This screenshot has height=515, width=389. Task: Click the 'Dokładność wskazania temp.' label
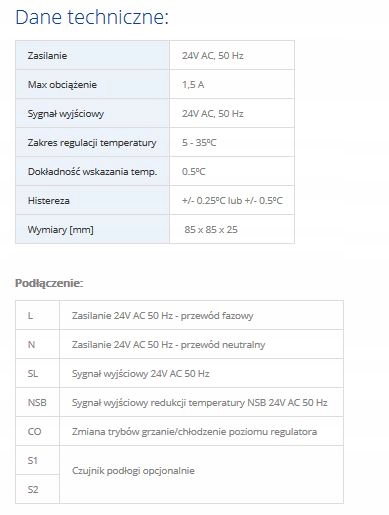click(x=92, y=172)
